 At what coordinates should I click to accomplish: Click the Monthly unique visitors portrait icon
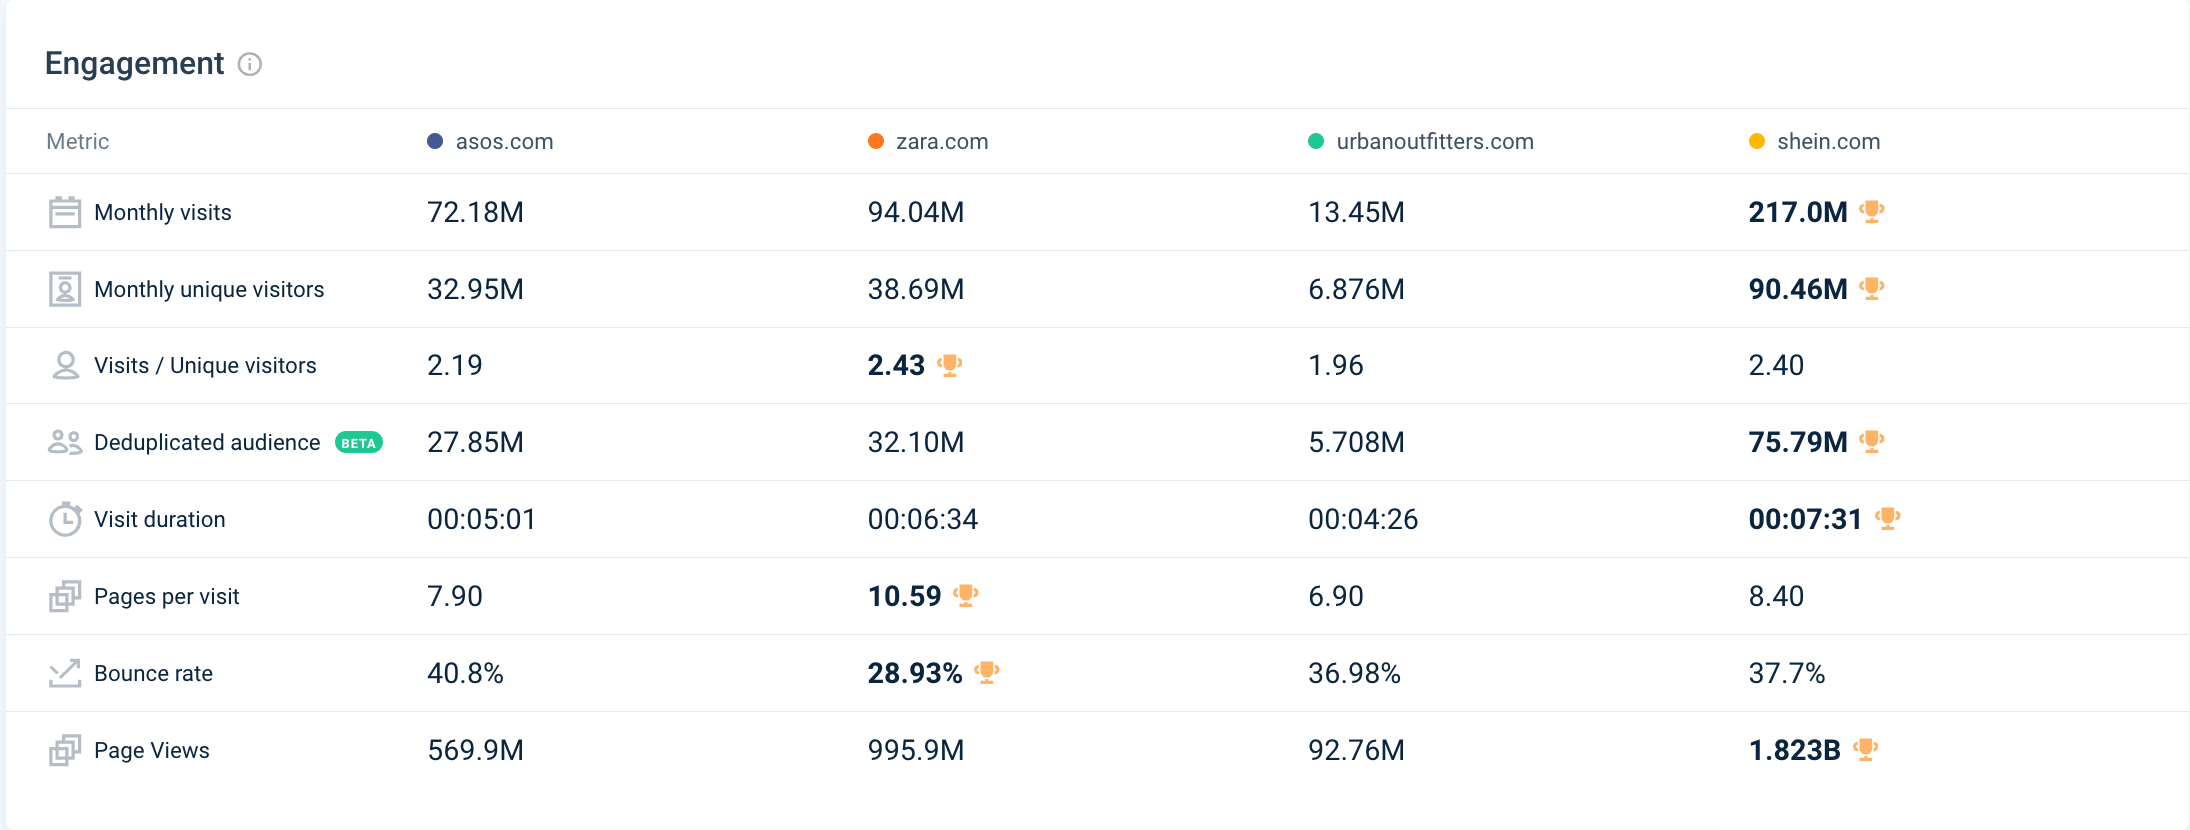(65, 289)
